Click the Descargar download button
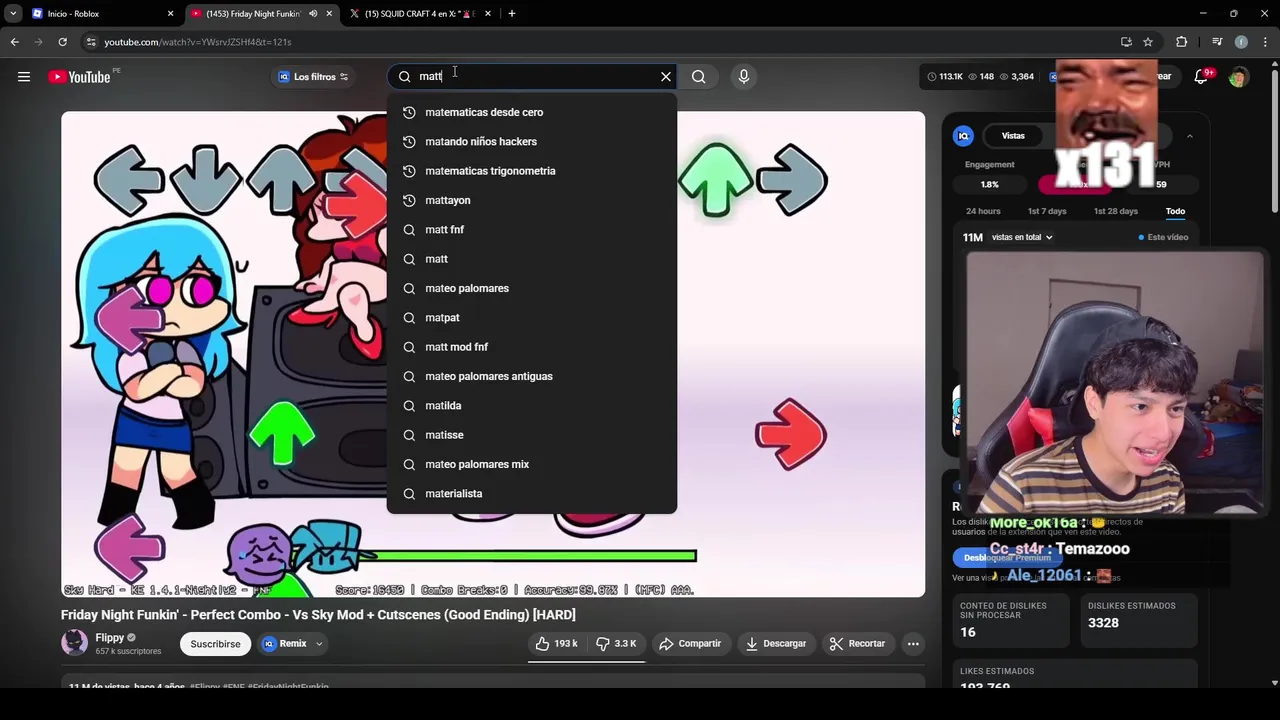 click(x=776, y=644)
